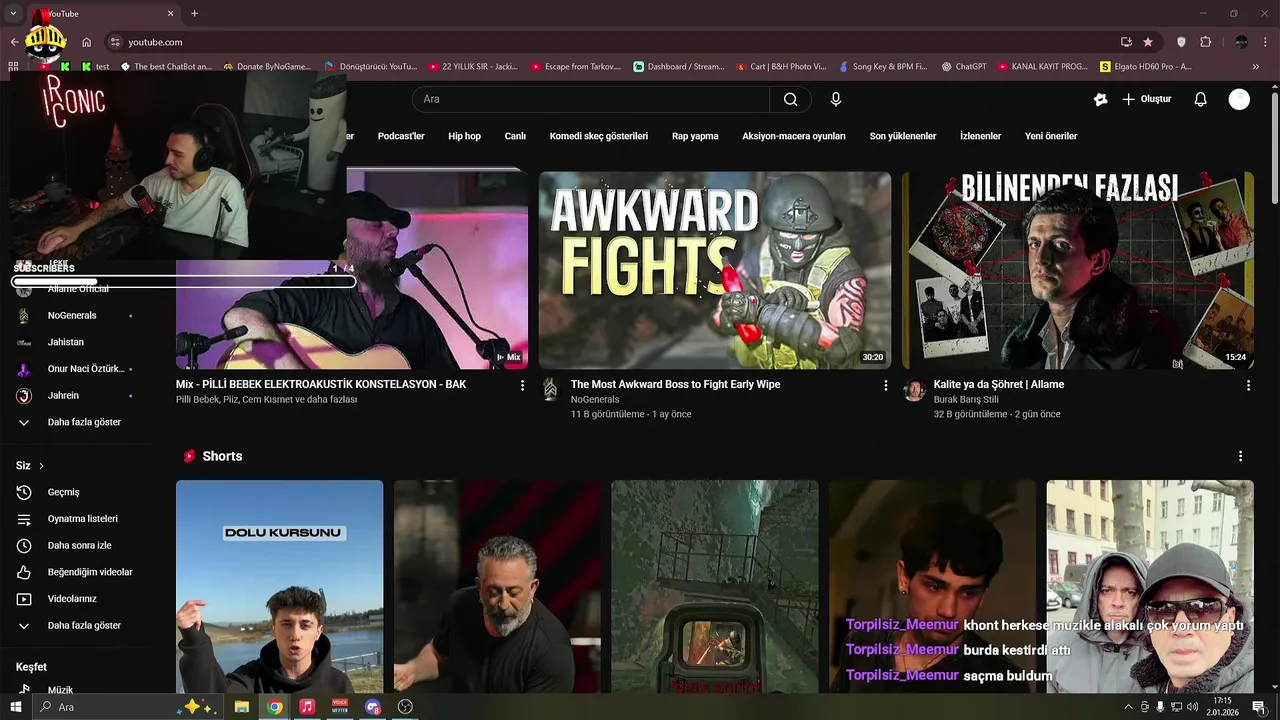Click the sparkle icon left of Oluştur
Viewport: 1280px width, 720px height.
(1101, 99)
